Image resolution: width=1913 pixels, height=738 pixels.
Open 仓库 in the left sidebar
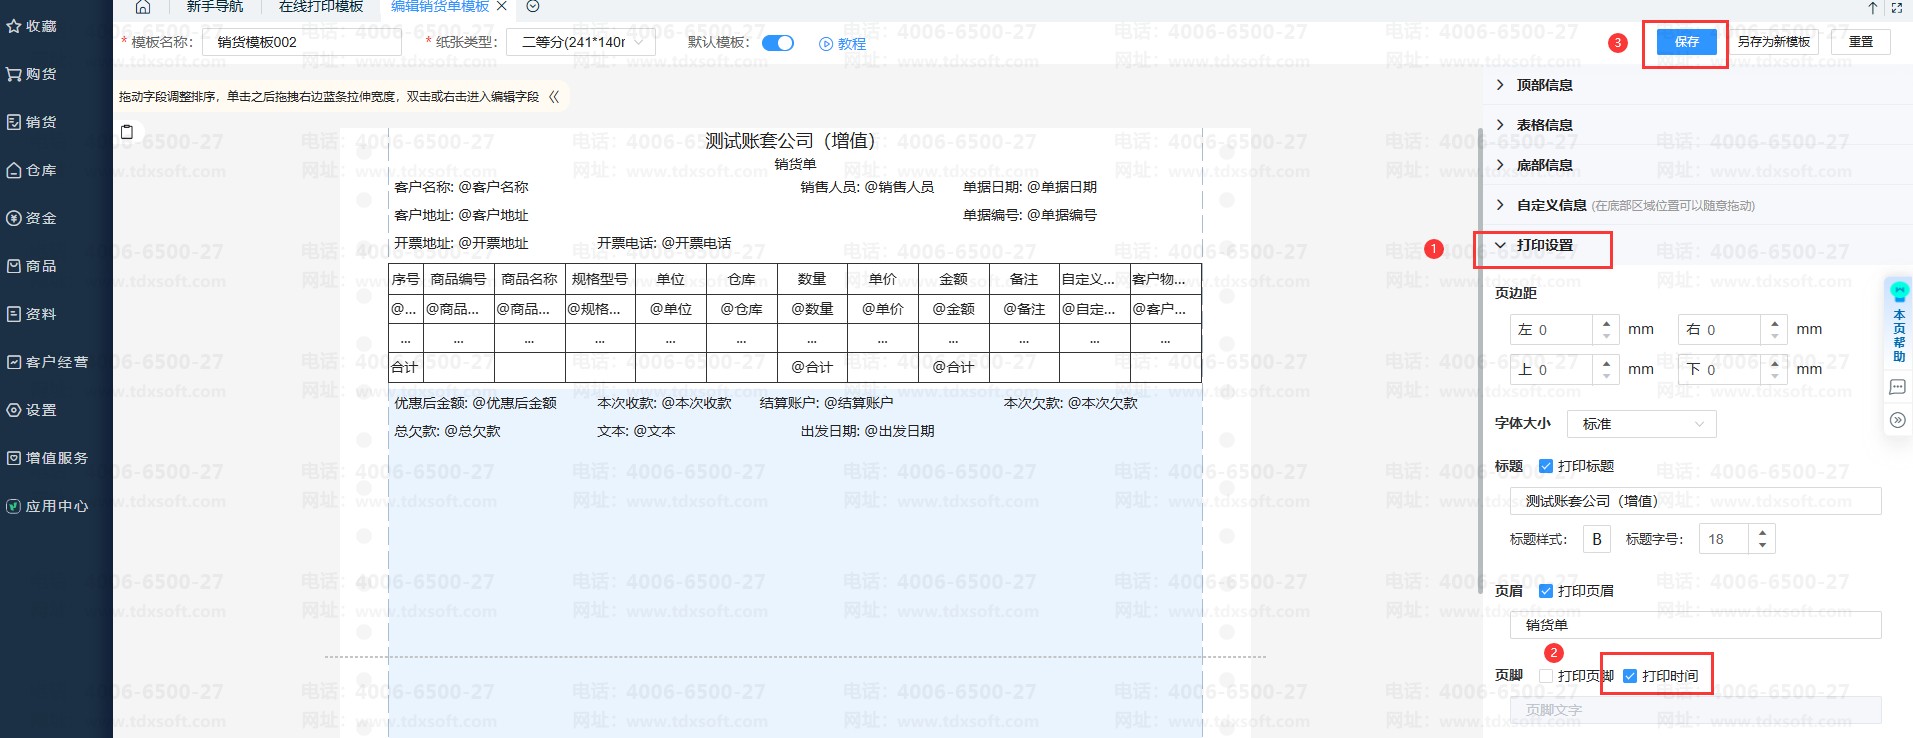[x=40, y=170]
